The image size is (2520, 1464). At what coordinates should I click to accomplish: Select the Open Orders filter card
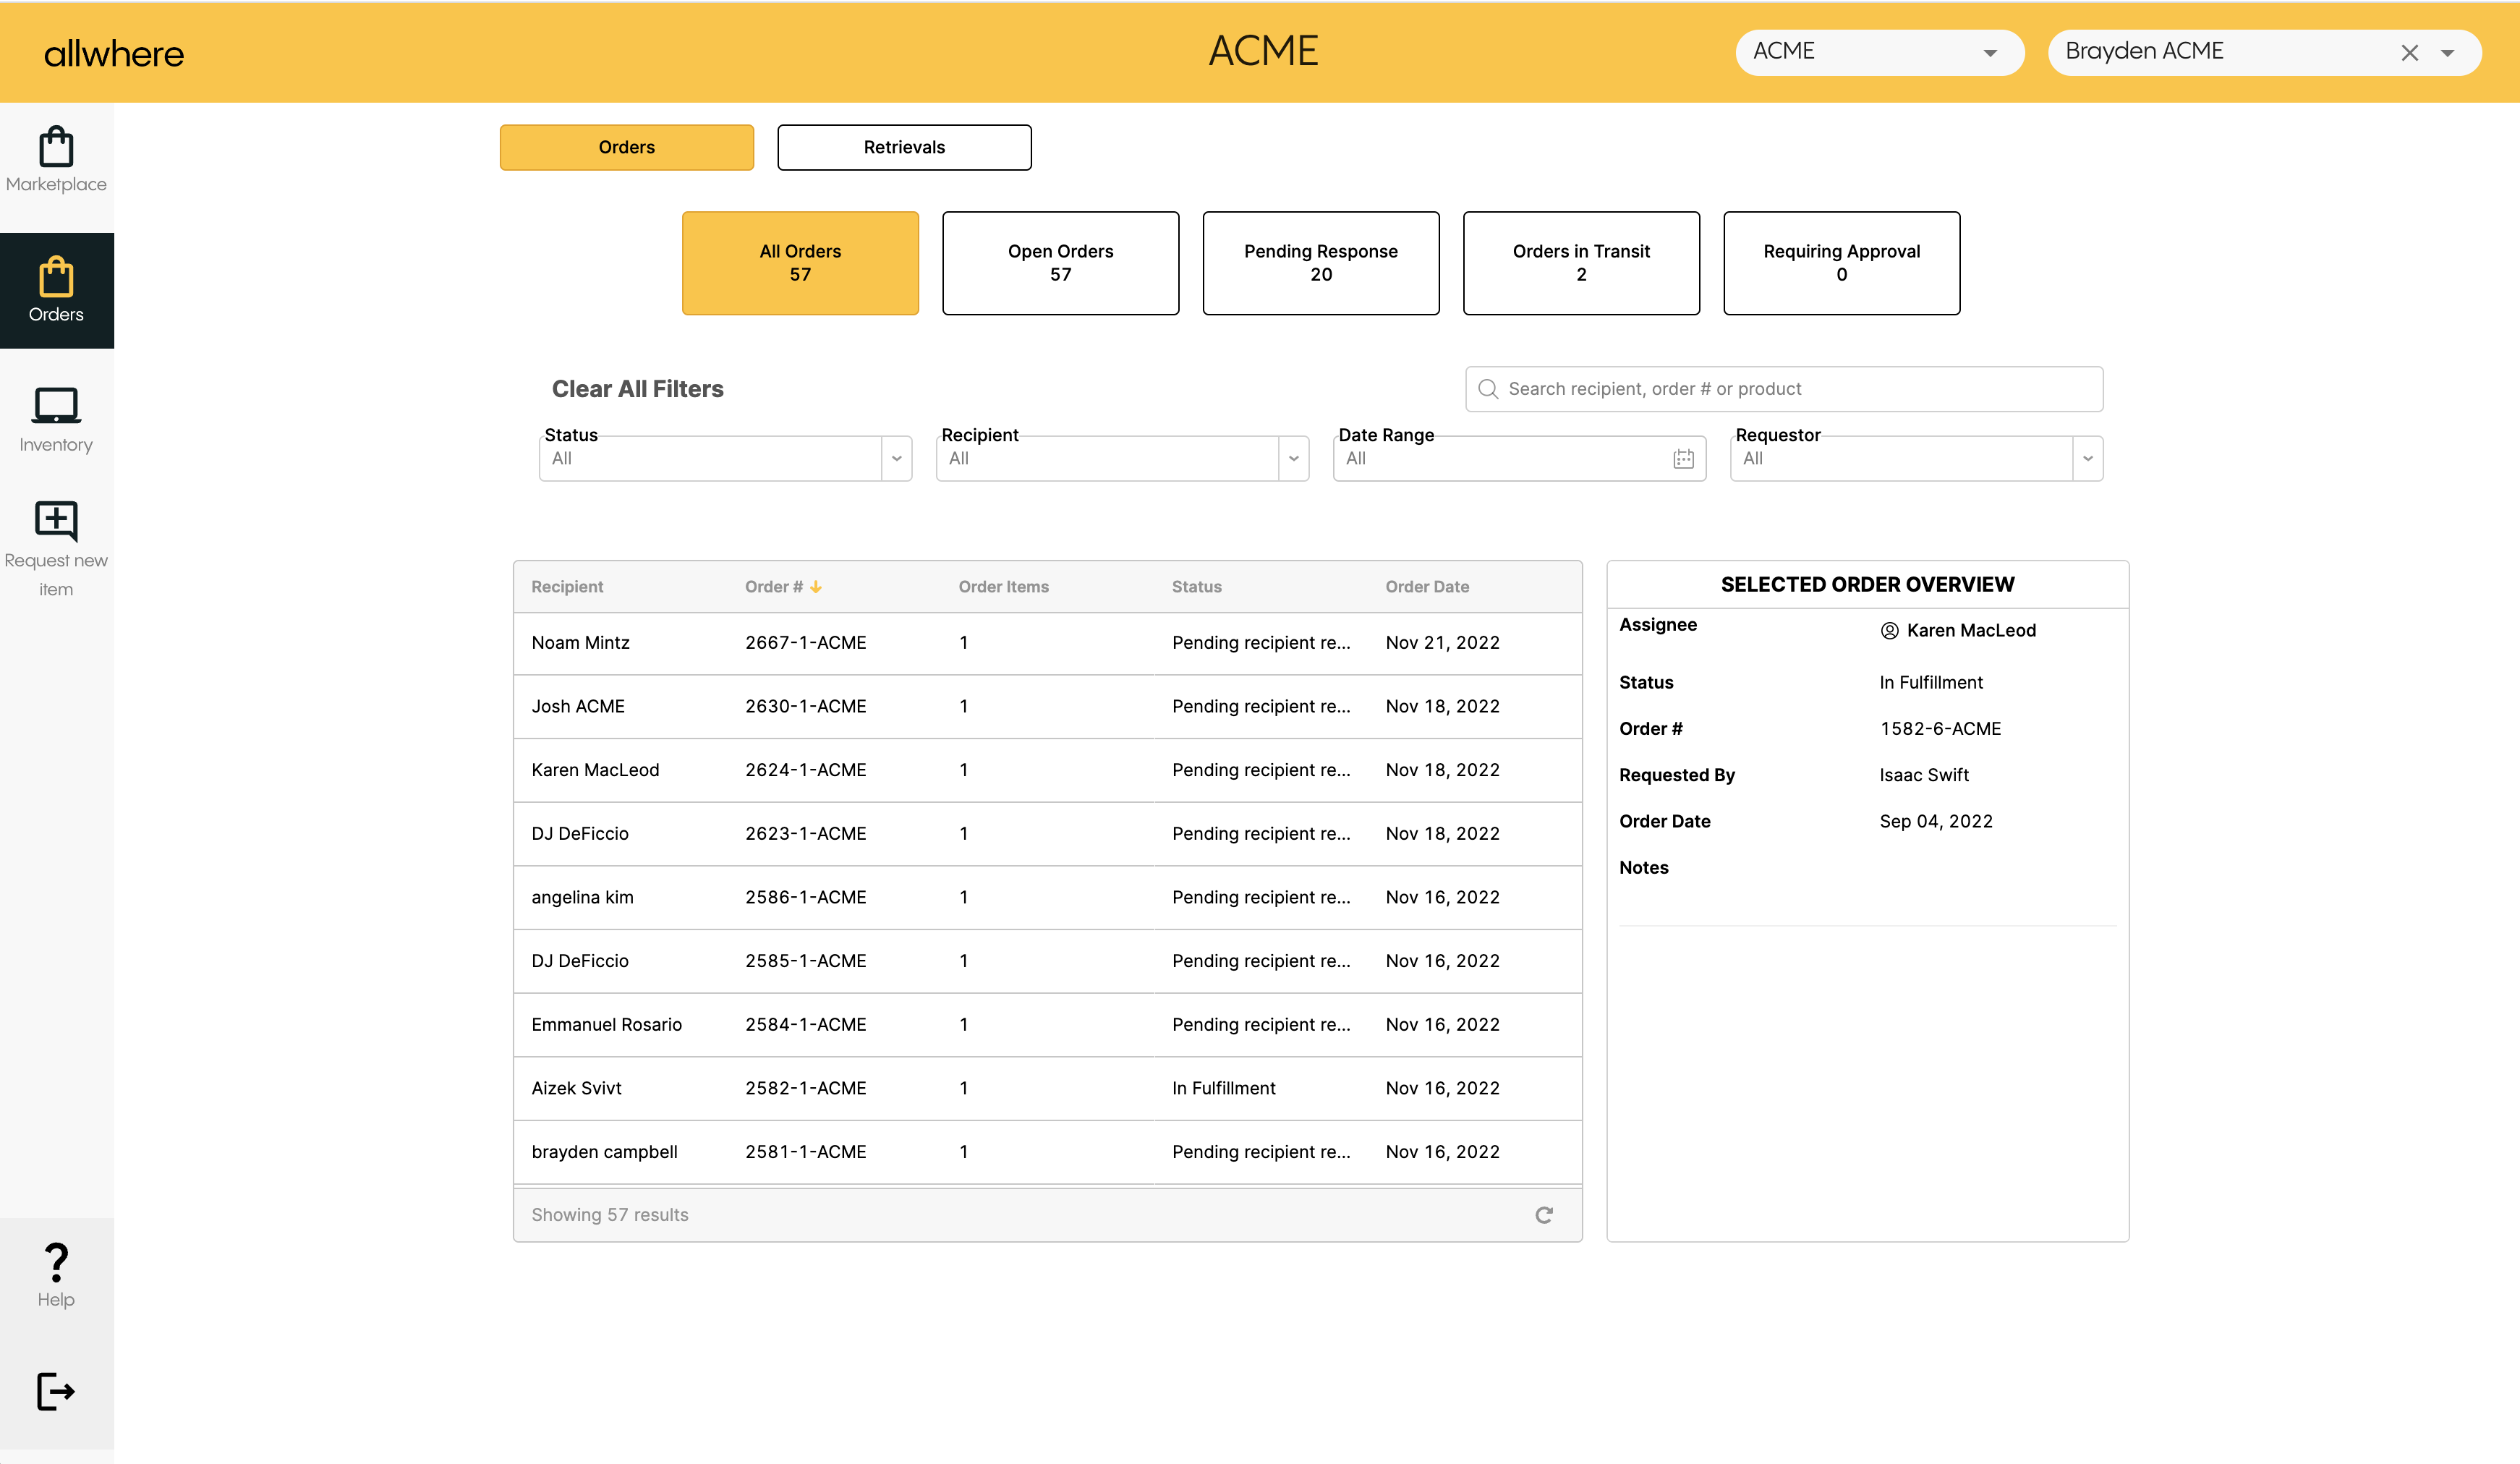click(1060, 262)
